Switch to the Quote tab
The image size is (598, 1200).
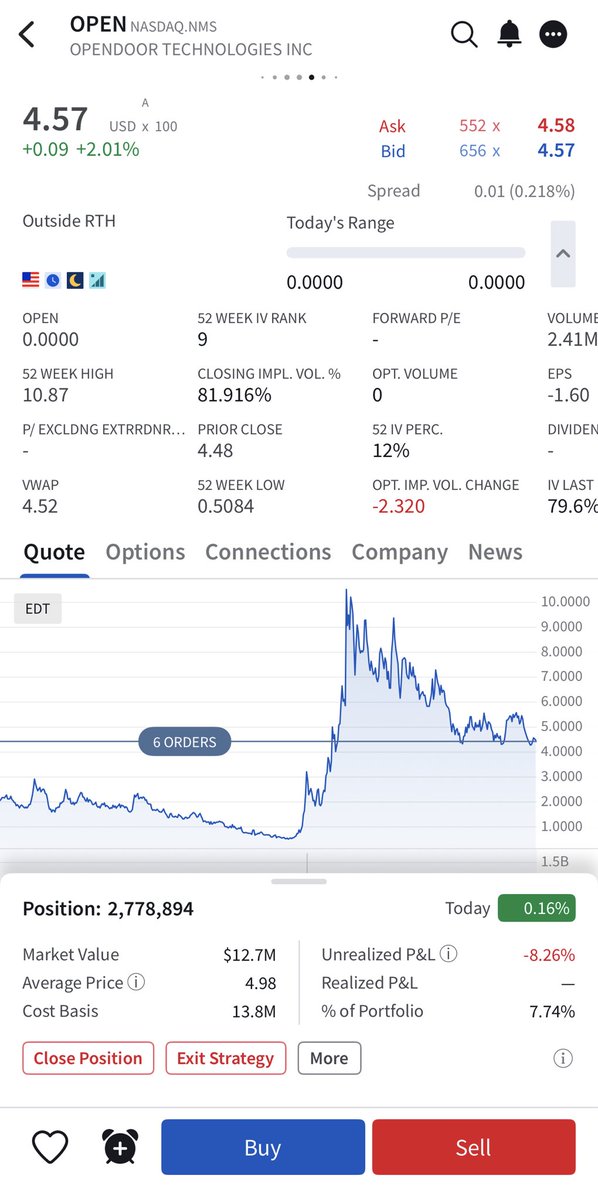click(54, 552)
